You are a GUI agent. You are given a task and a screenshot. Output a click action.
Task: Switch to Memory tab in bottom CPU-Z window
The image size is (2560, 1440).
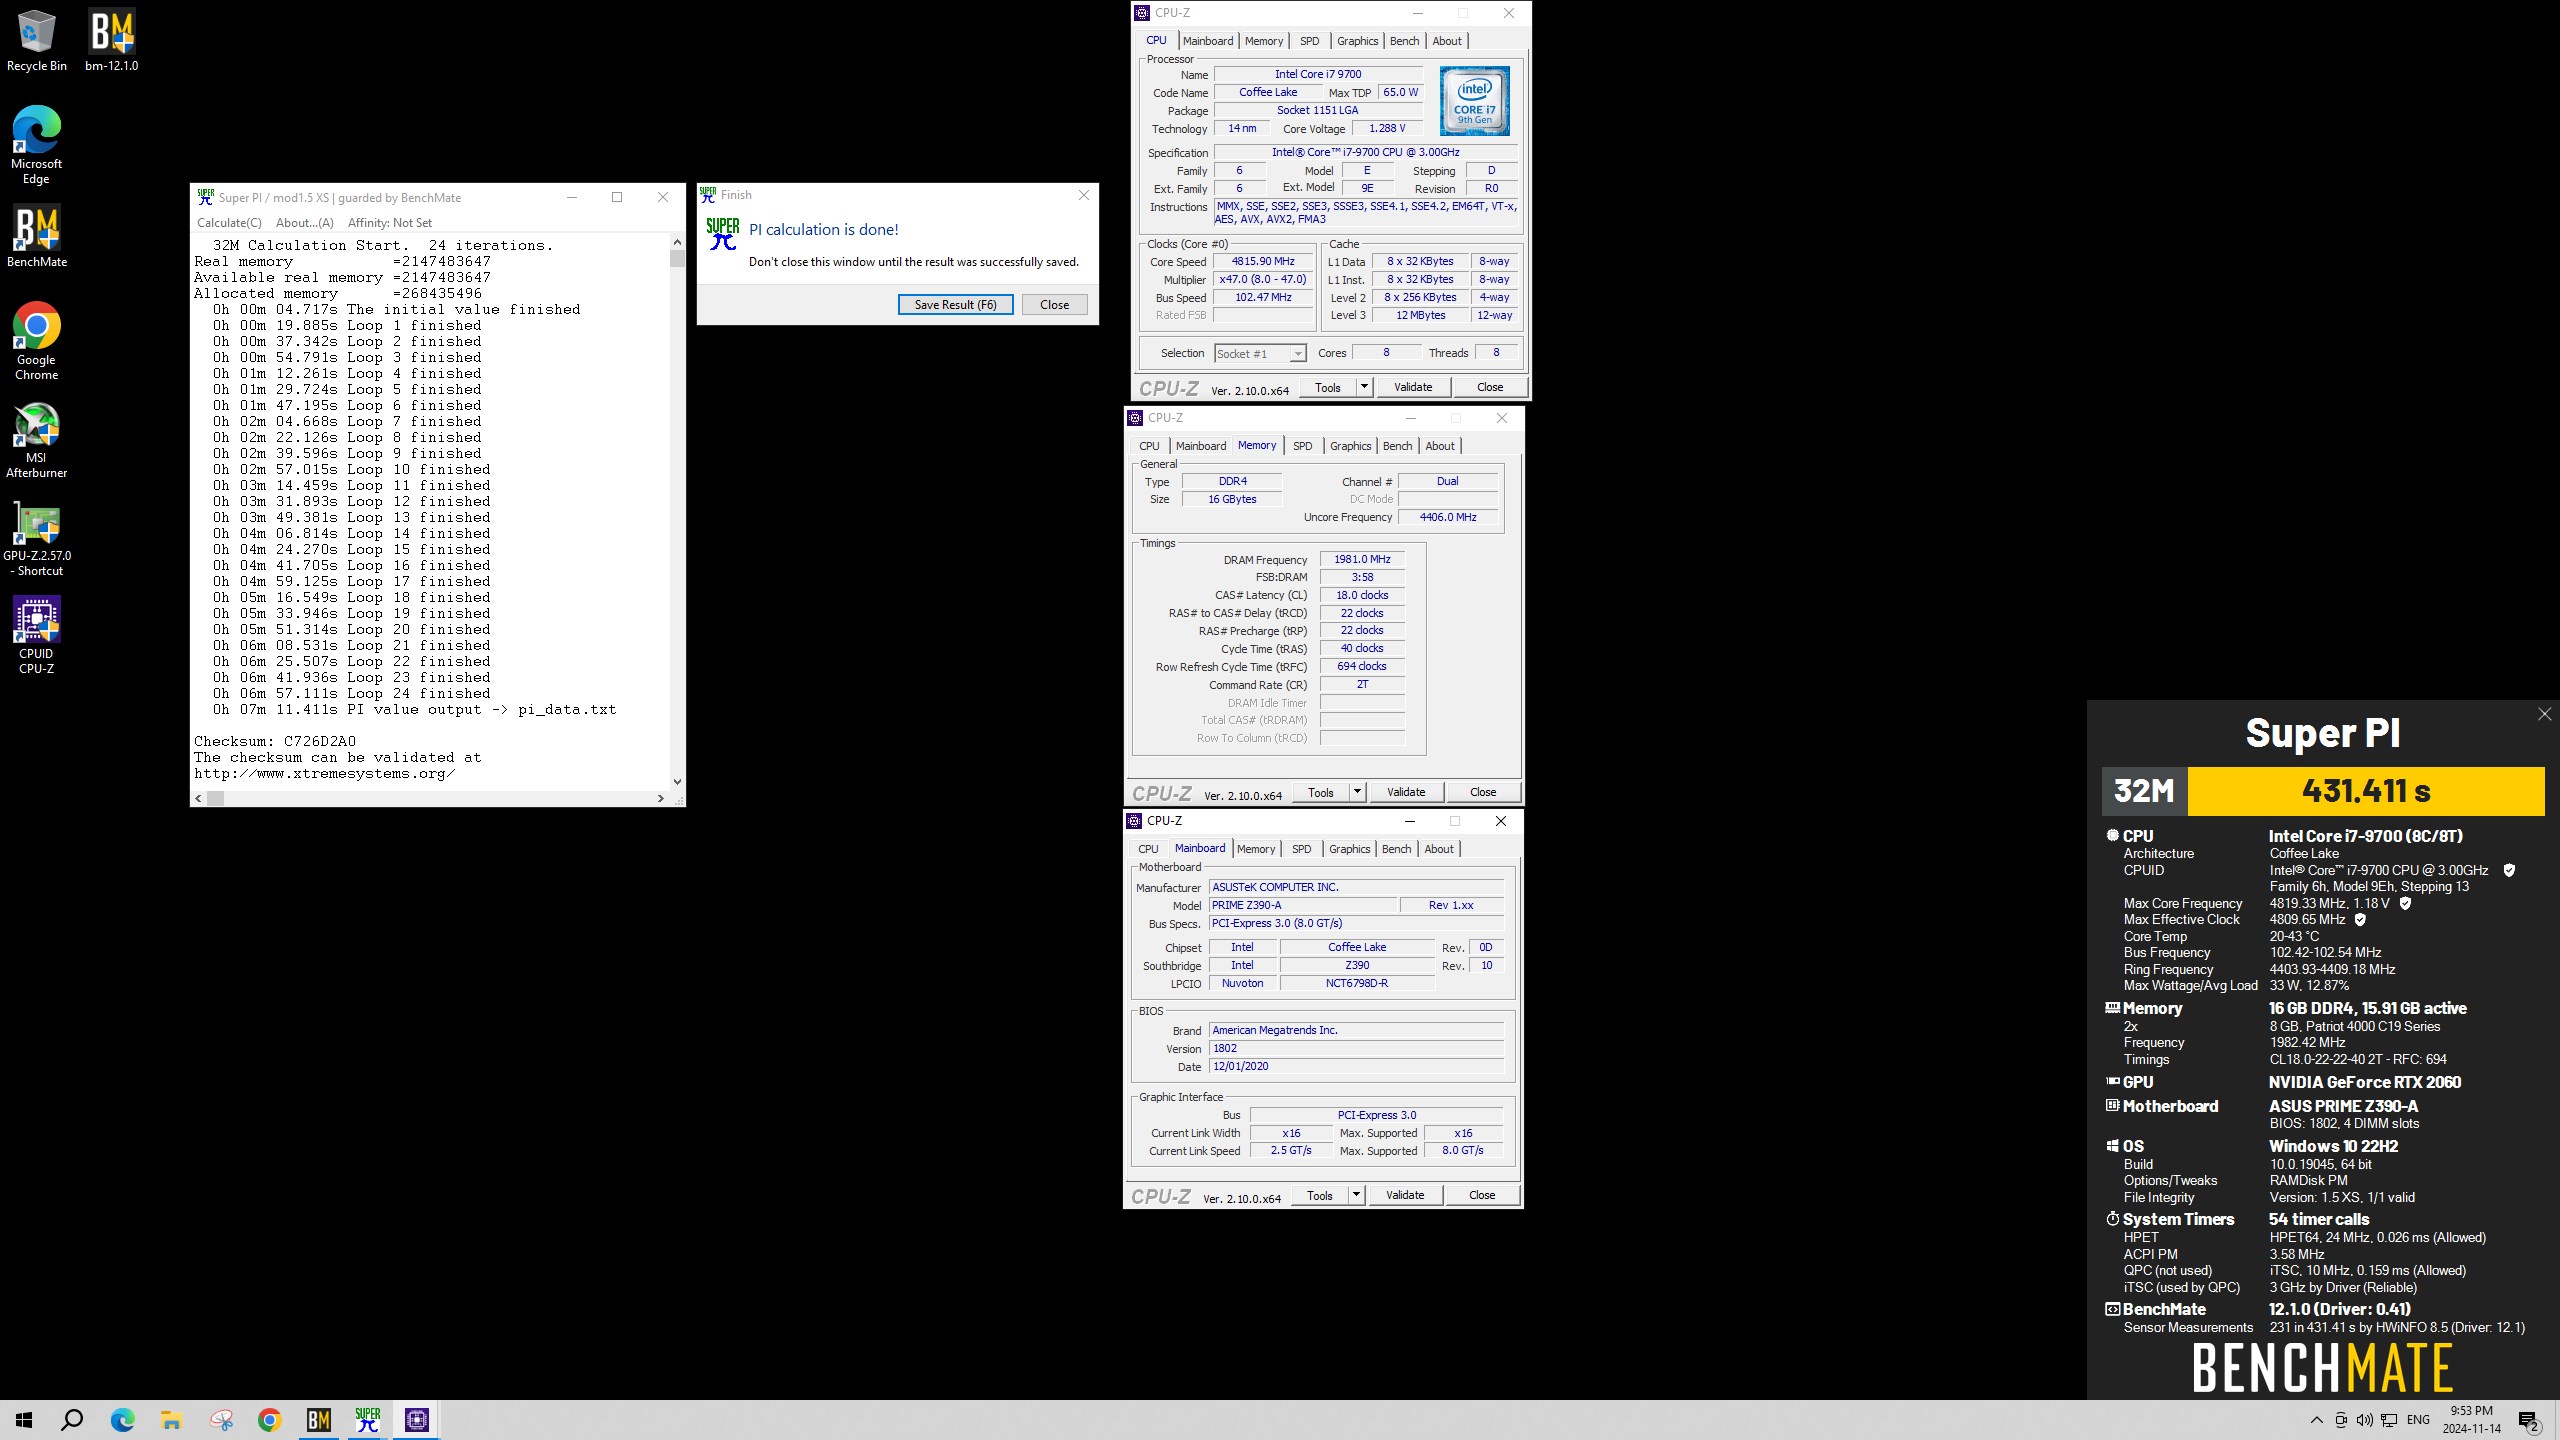point(1256,849)
